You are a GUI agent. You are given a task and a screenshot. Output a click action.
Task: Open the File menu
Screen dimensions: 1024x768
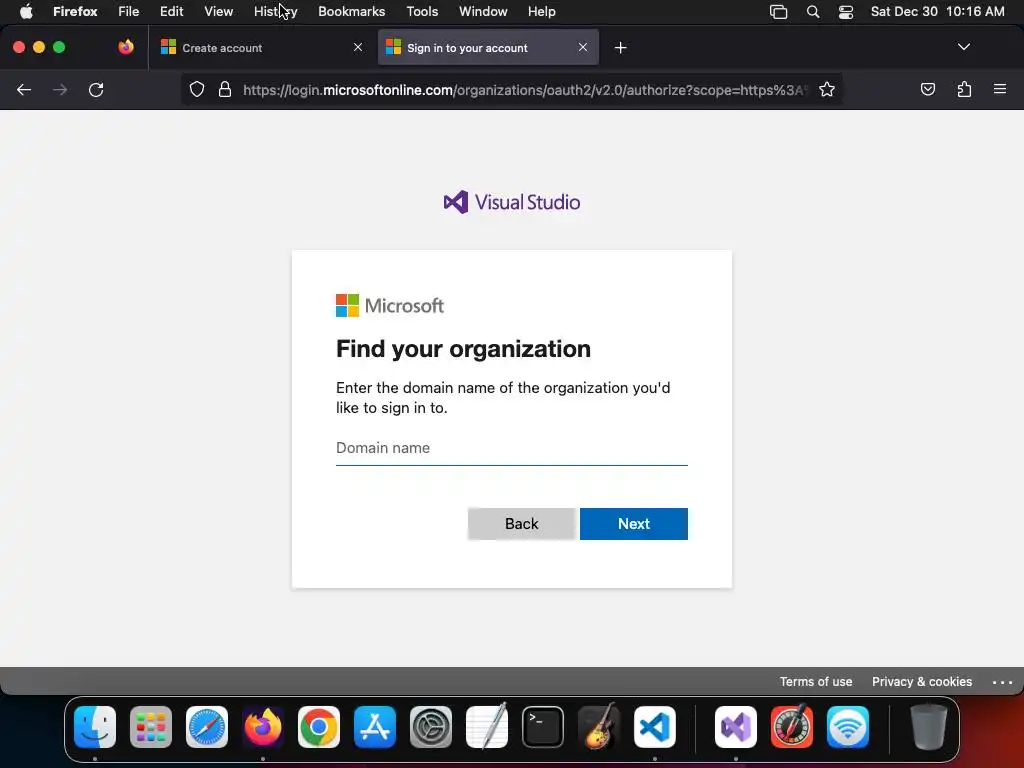point(129,12)
